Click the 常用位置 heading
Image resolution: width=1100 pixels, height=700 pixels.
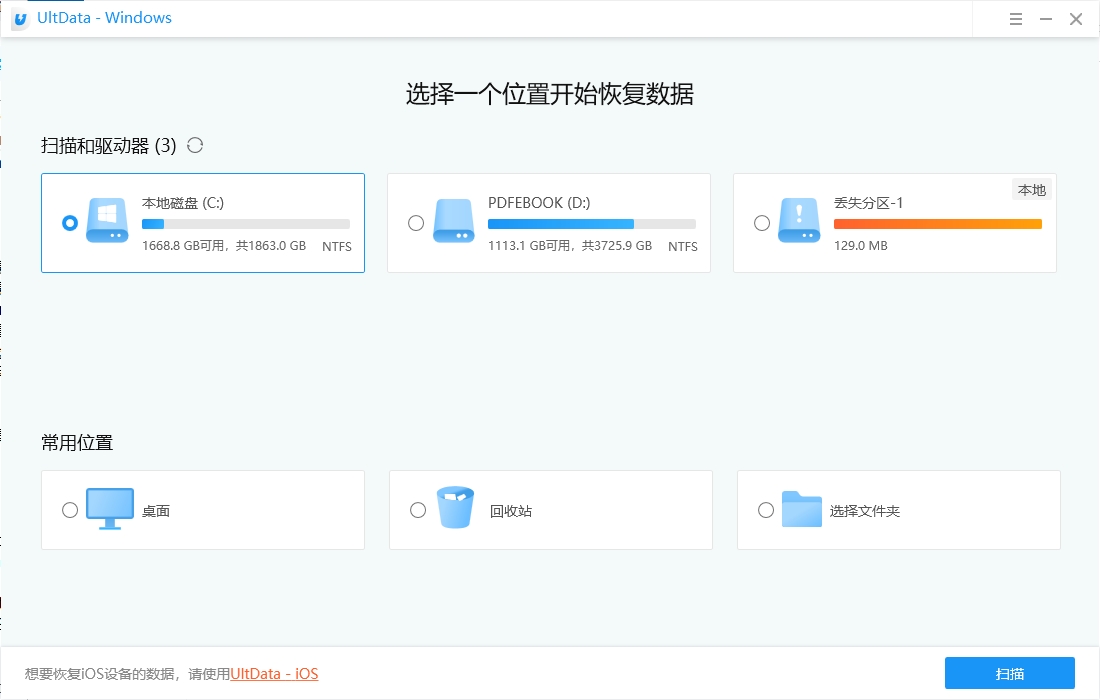(x=77, y=443)
